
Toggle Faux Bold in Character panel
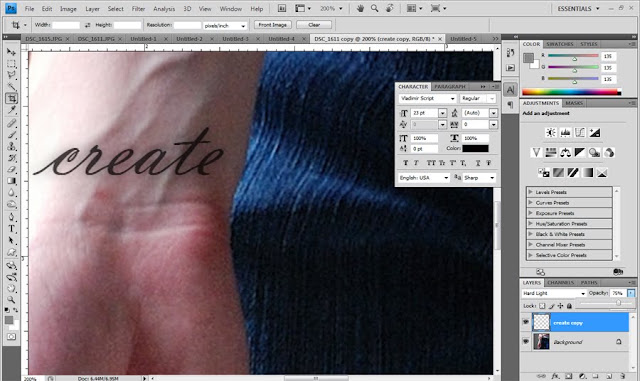(x=405, y=163)
